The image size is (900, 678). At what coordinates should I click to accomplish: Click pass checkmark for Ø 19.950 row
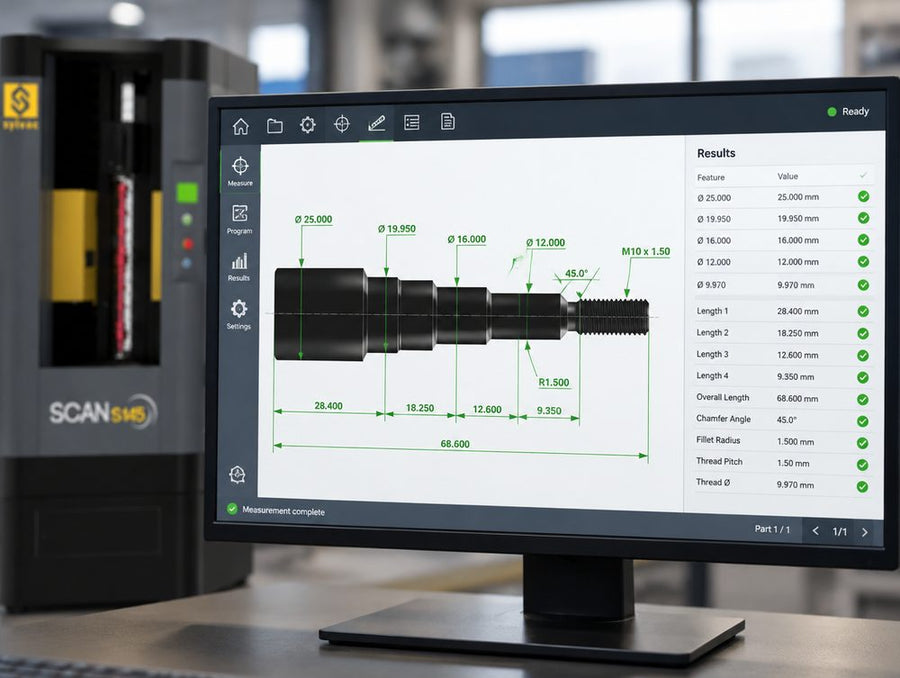863,218
